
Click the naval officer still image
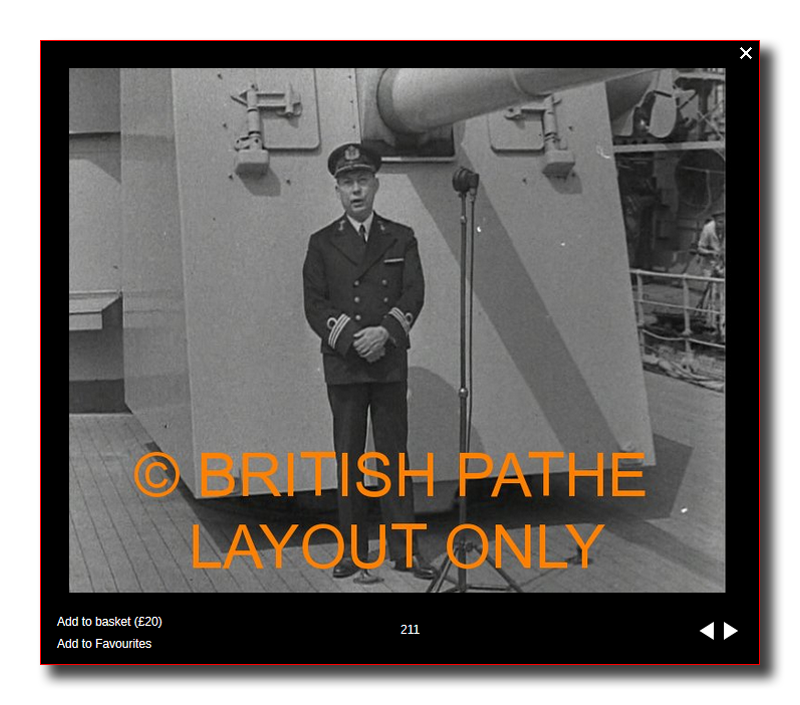(397, 330)
